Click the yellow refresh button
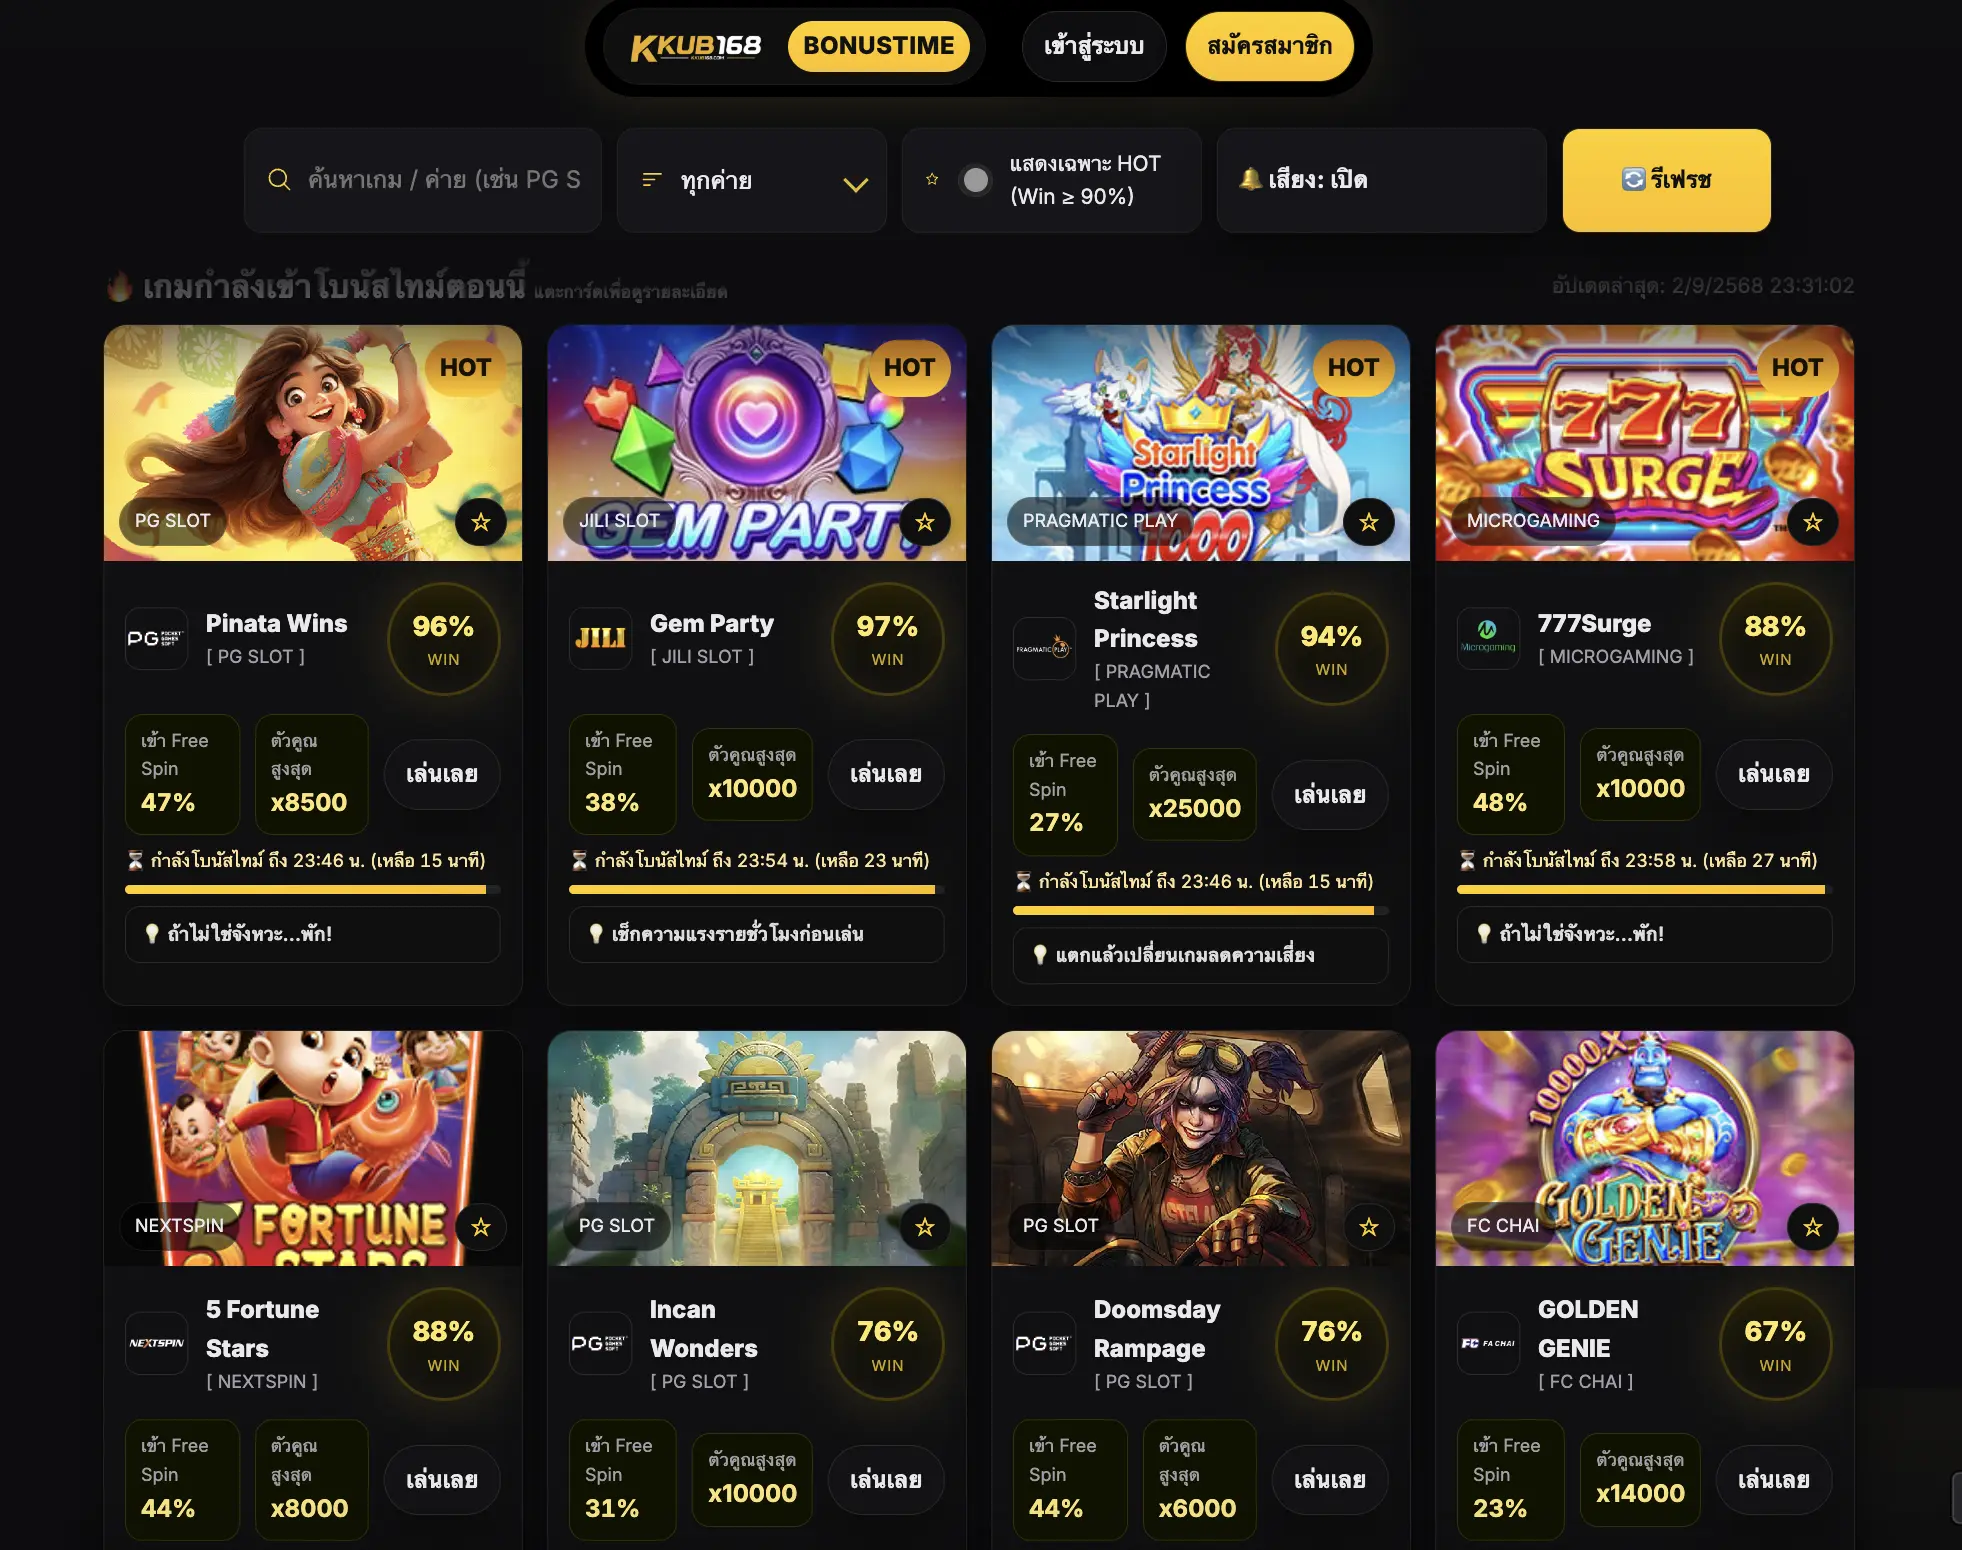1962x1550 pixels. click(x=1667, y=180)
